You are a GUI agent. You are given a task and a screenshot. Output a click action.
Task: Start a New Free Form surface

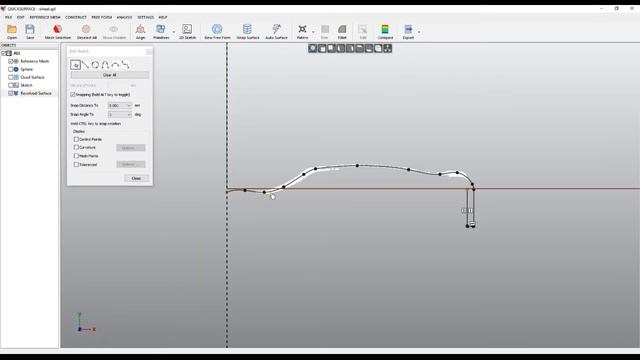[217, 31]
